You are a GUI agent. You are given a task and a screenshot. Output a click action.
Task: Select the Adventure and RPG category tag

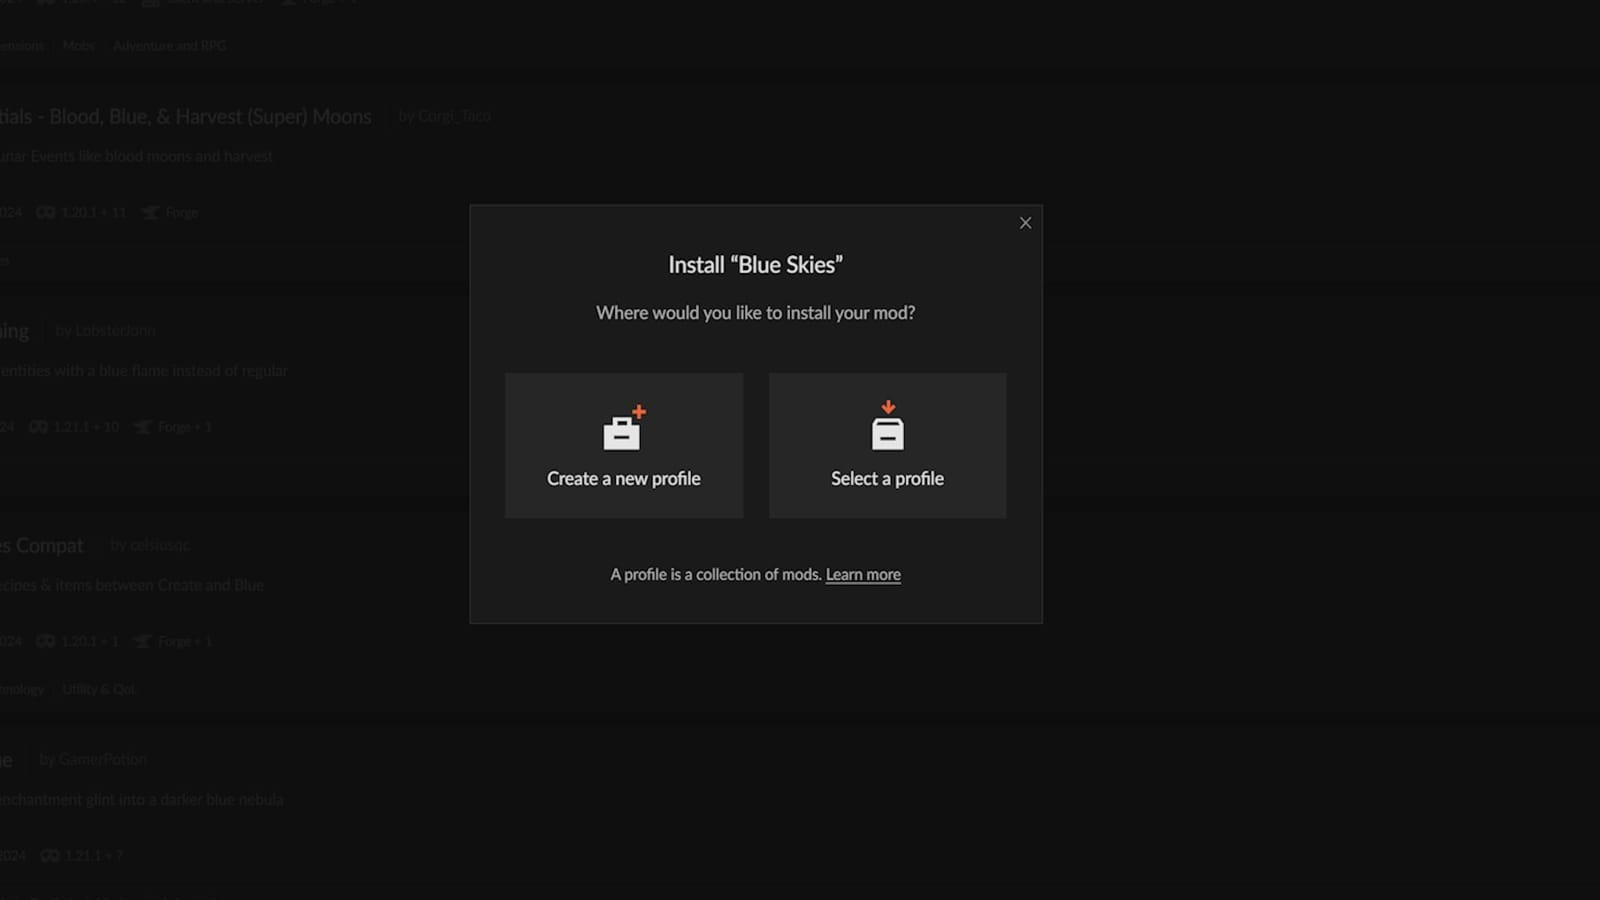coord(169,46)
